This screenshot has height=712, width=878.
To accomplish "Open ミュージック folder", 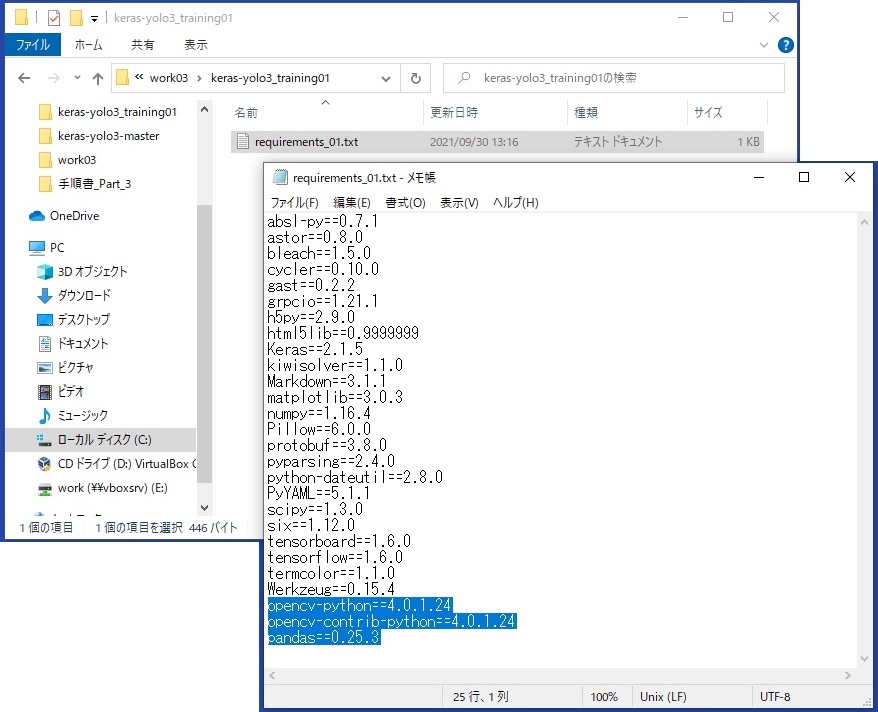I will click(x=82, y=416).
